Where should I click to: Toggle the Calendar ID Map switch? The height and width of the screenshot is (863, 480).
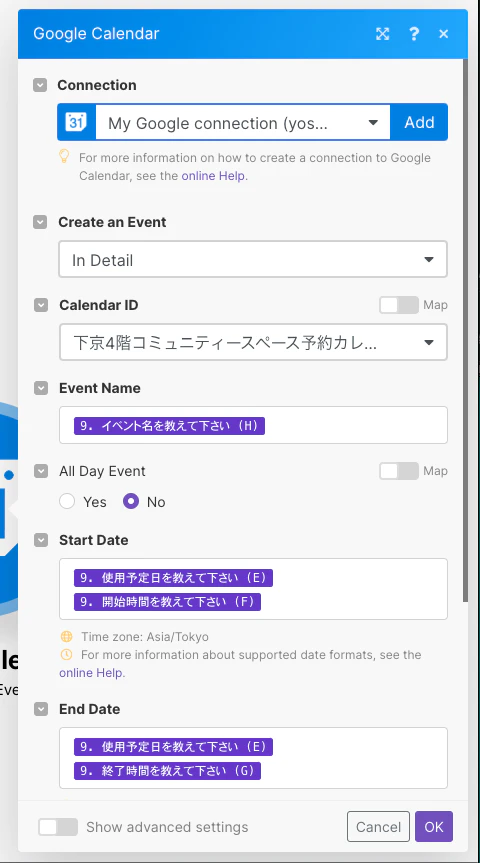coord(399,305)
